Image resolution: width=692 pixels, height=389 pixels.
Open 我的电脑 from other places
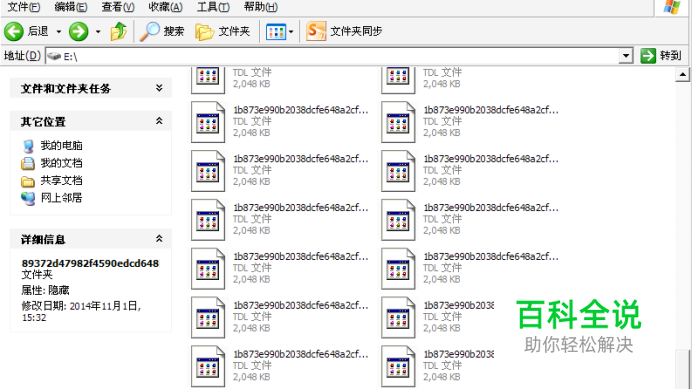(x=52, y=146)
